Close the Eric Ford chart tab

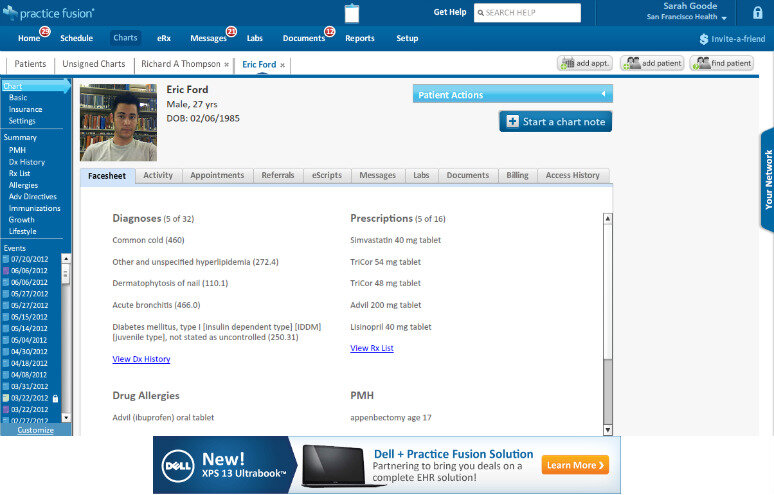click(x=283, y=65)
